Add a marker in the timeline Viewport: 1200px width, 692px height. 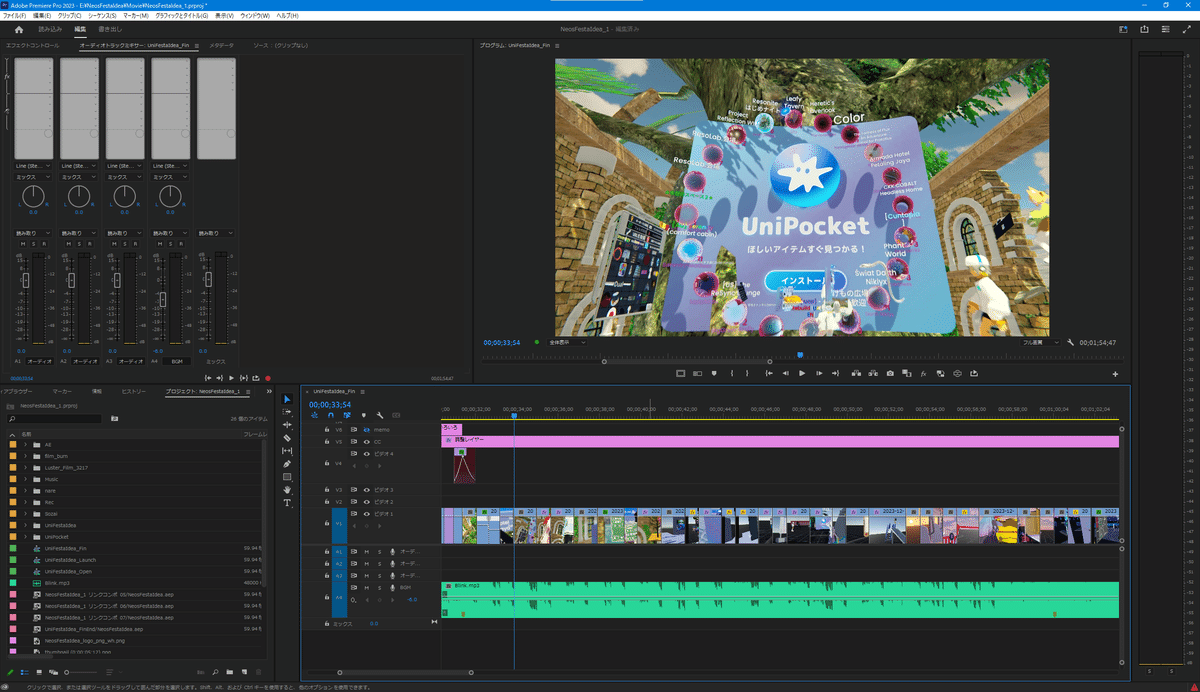click(364, 415)
